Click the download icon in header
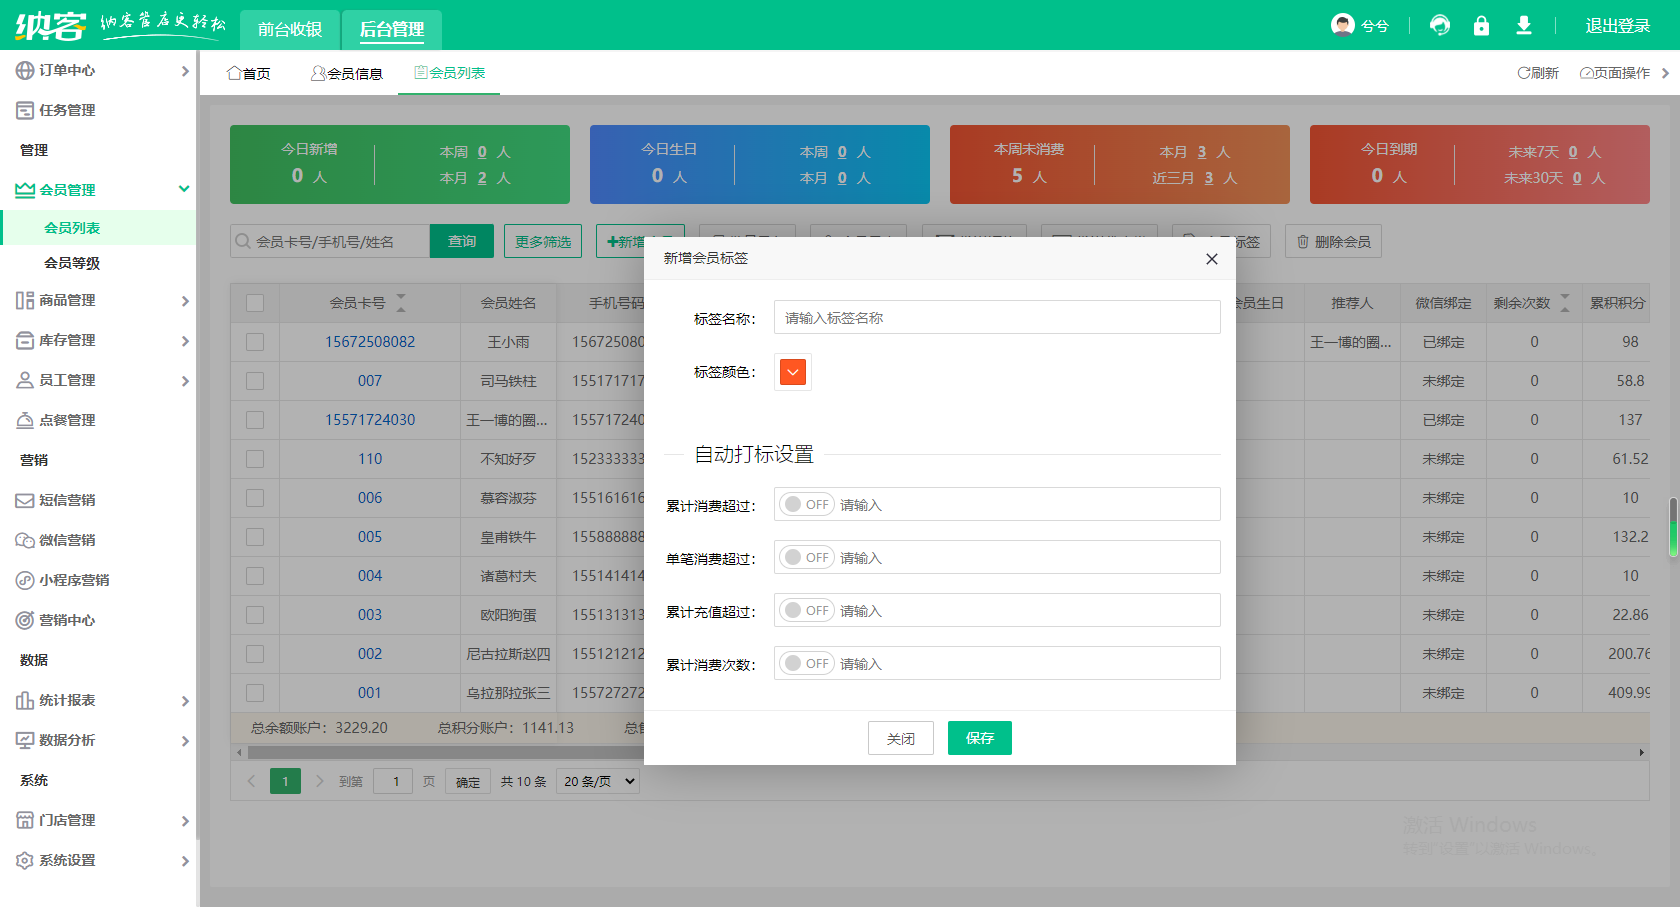This screenshot has width=1680, height=907. click(x=1524, y=25)
